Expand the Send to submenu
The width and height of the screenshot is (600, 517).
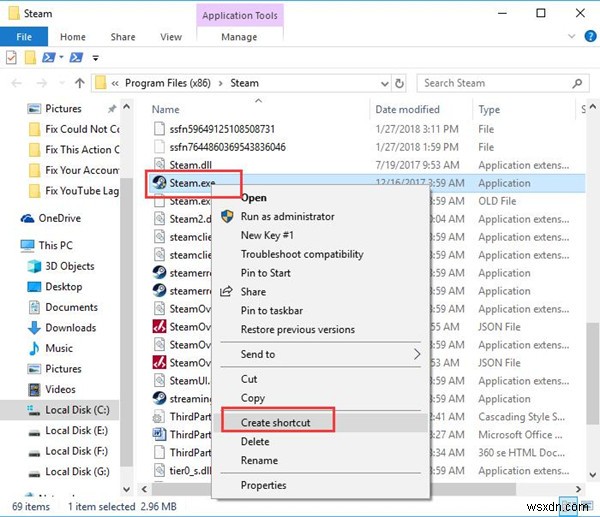click(x=321, y=354)
